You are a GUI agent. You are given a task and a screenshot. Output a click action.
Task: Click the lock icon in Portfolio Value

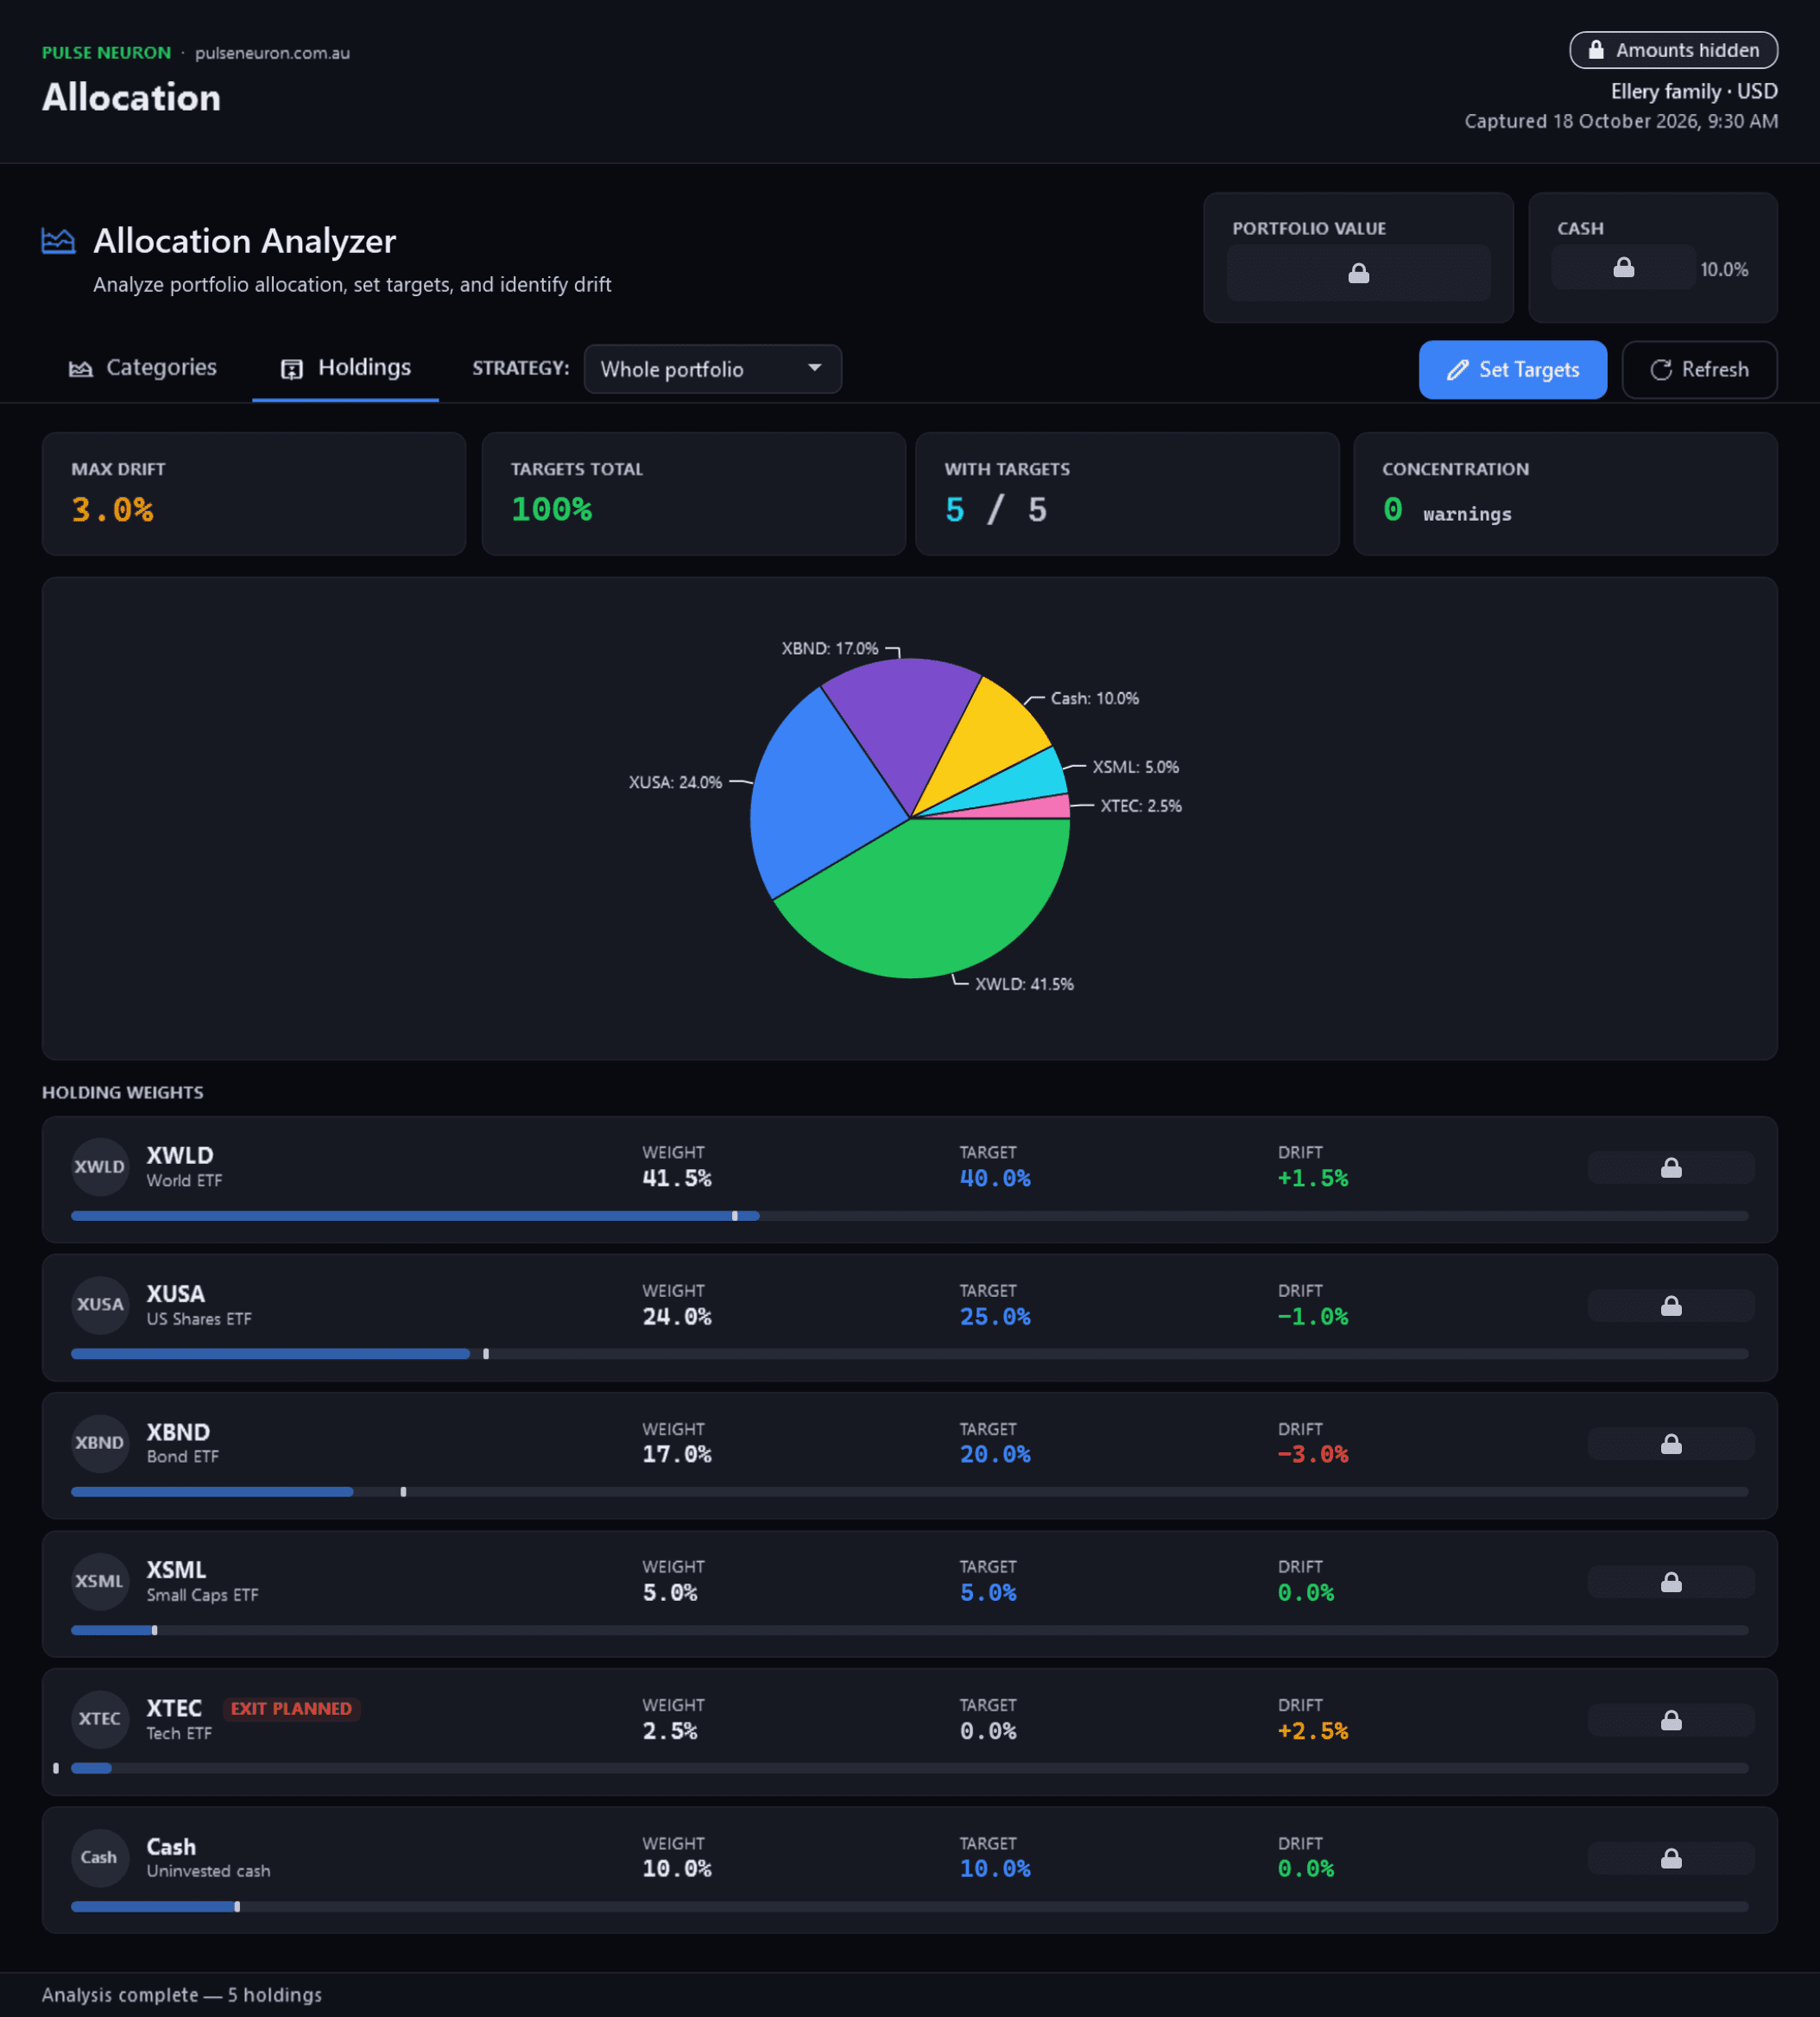[1358, 273]
